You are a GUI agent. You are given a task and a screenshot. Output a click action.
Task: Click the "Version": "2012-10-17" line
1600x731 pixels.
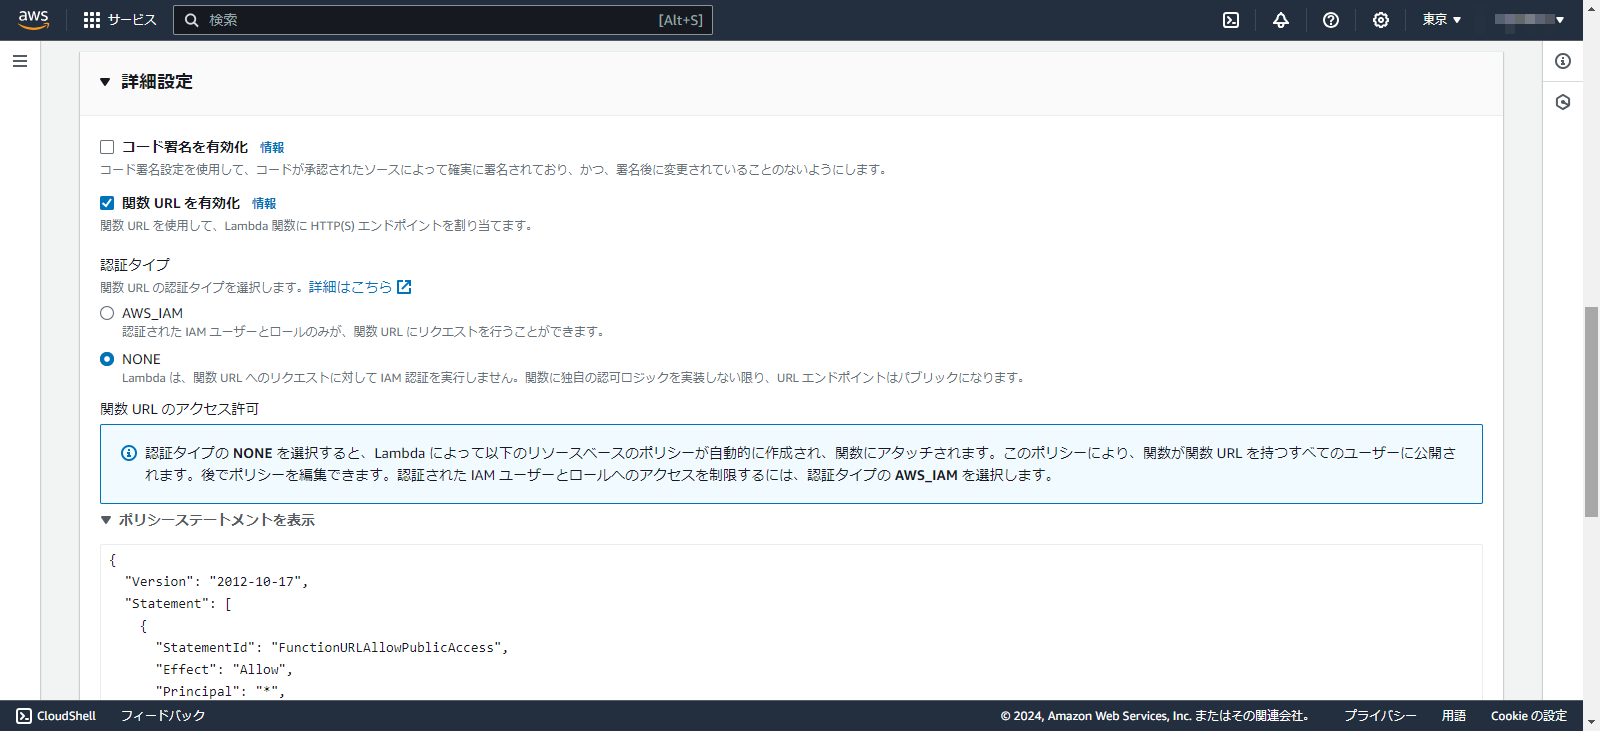tap(216, 582)
